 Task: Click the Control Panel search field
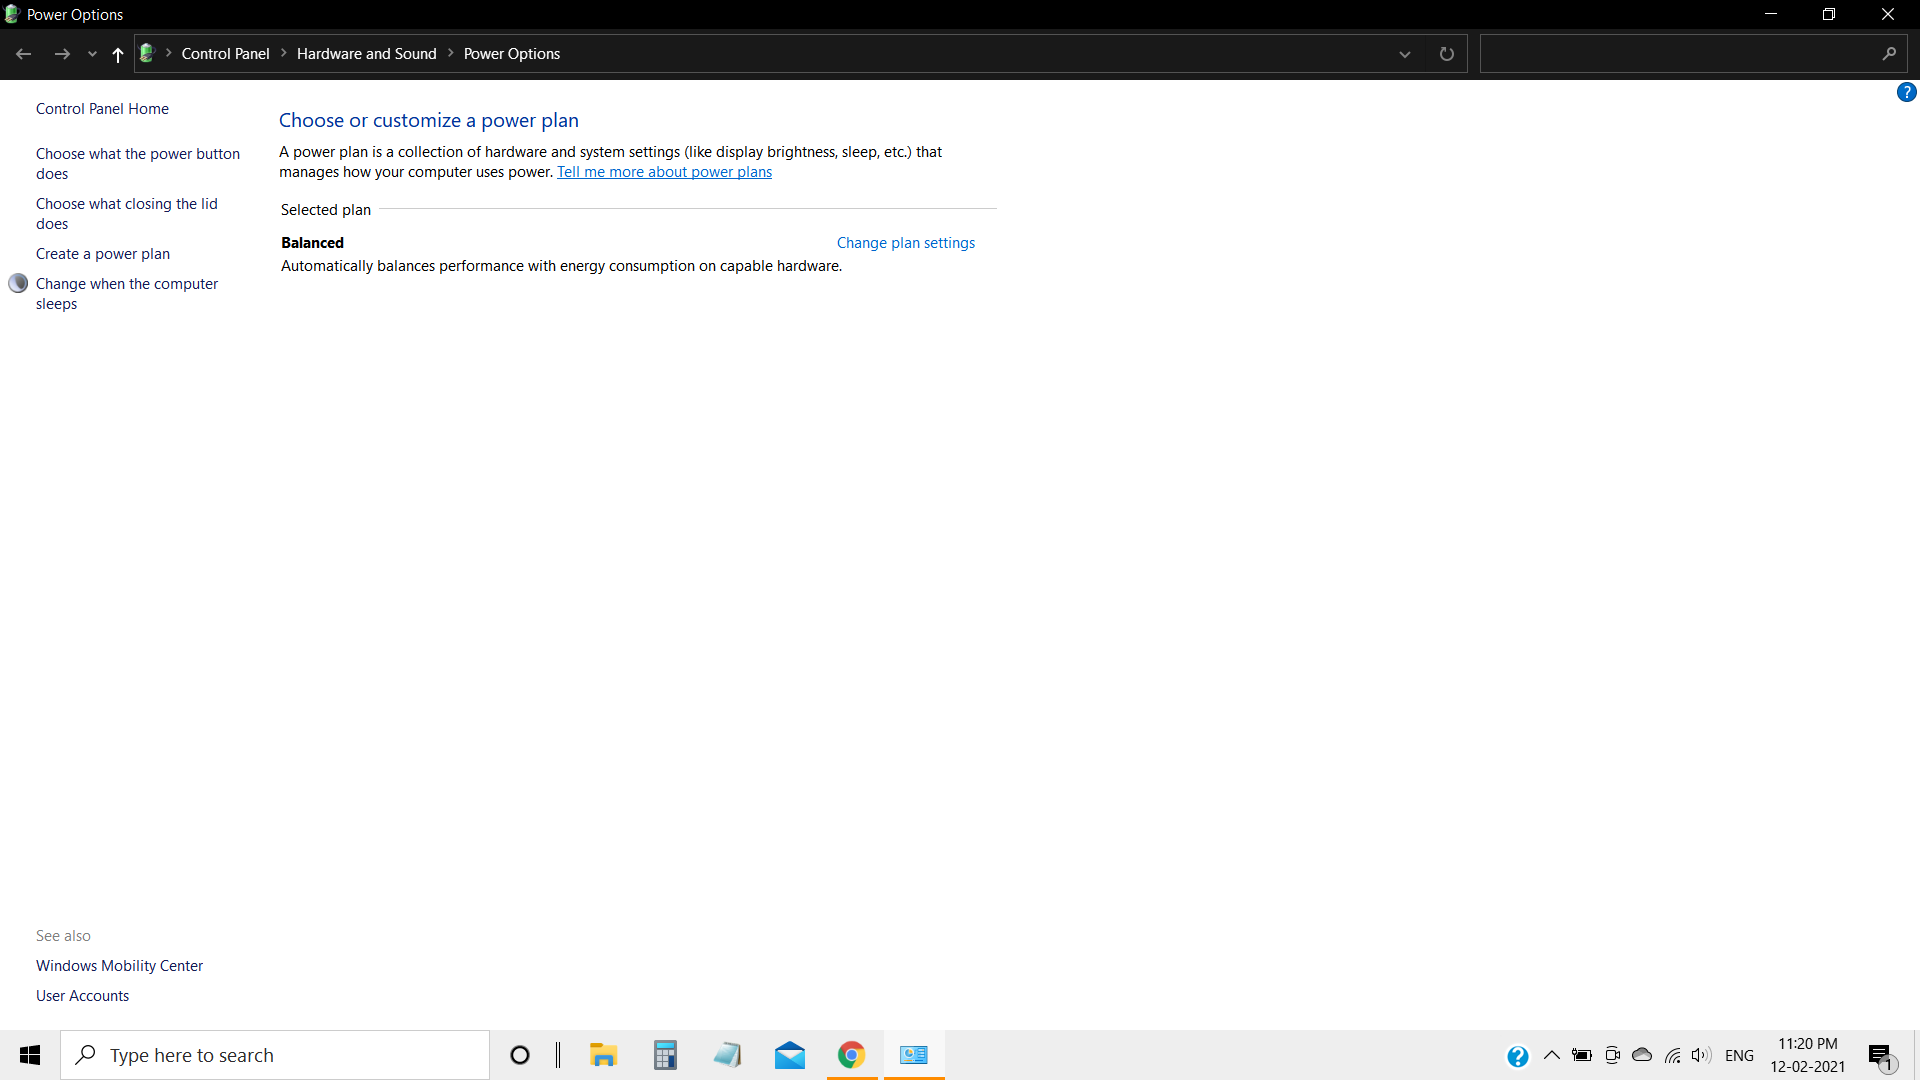point(1680,54)
